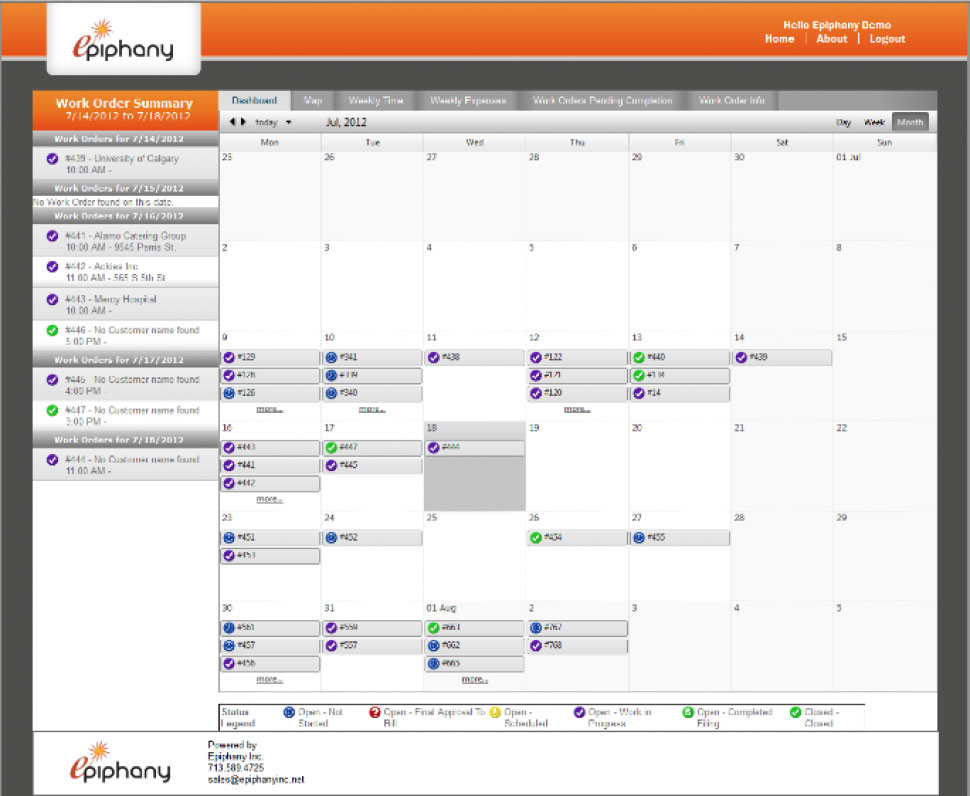
Task: Switch to the Map tab
Action: click(313, 100)
